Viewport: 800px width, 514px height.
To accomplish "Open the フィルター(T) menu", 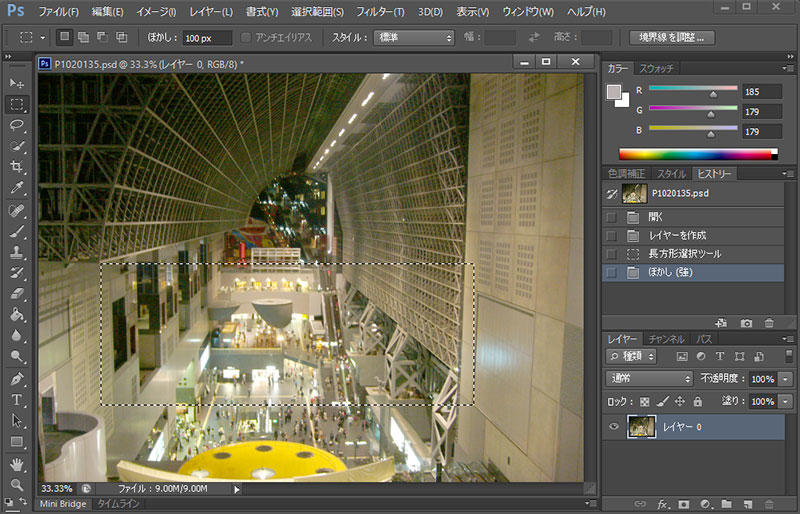I will tap(380, 12).
